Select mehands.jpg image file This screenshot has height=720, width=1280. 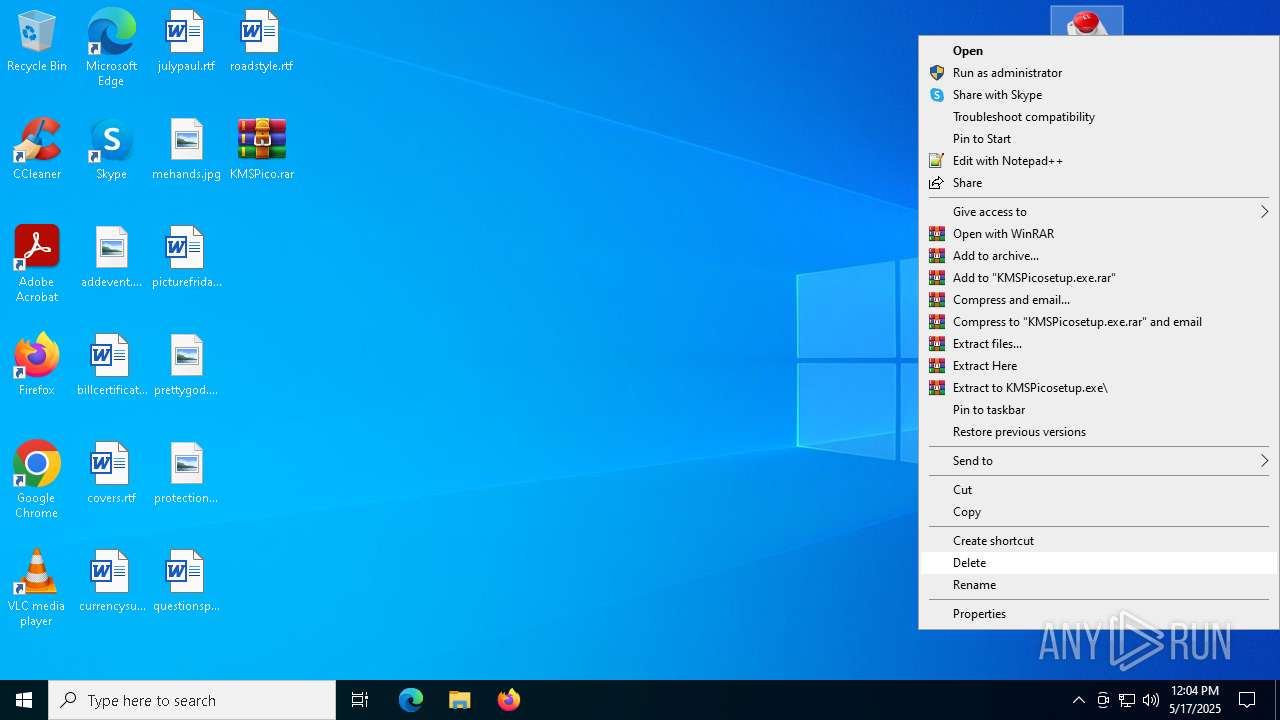(186, 150)
